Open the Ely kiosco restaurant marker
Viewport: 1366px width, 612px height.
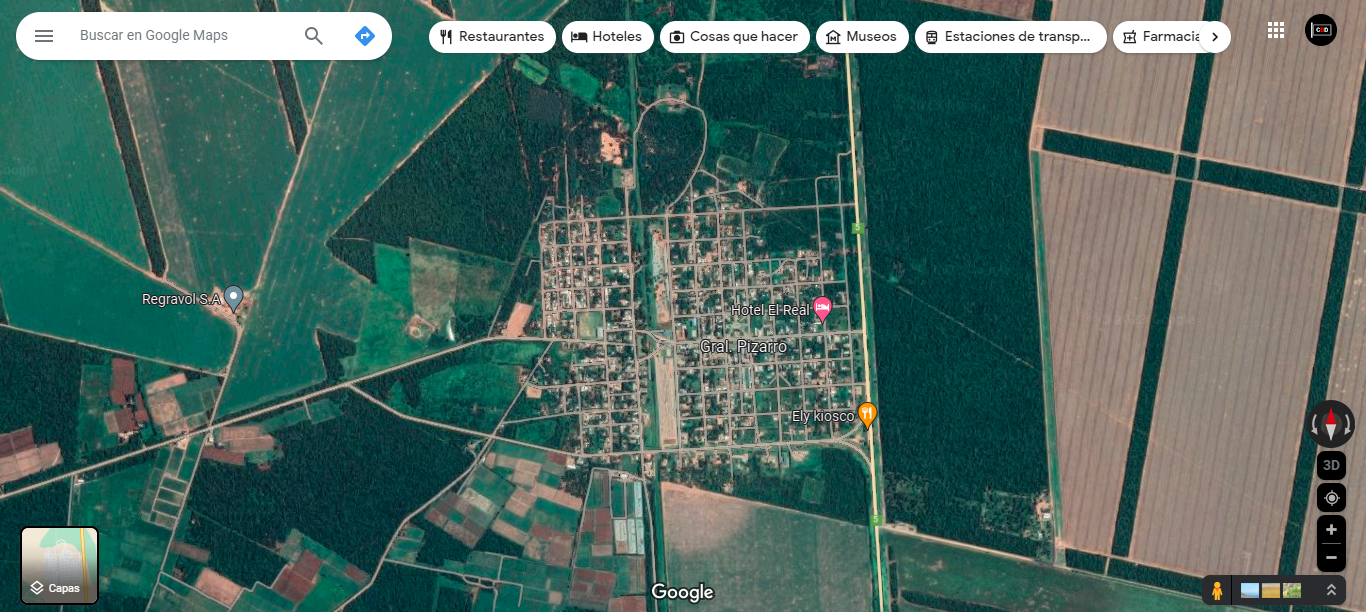pos(868,414)
